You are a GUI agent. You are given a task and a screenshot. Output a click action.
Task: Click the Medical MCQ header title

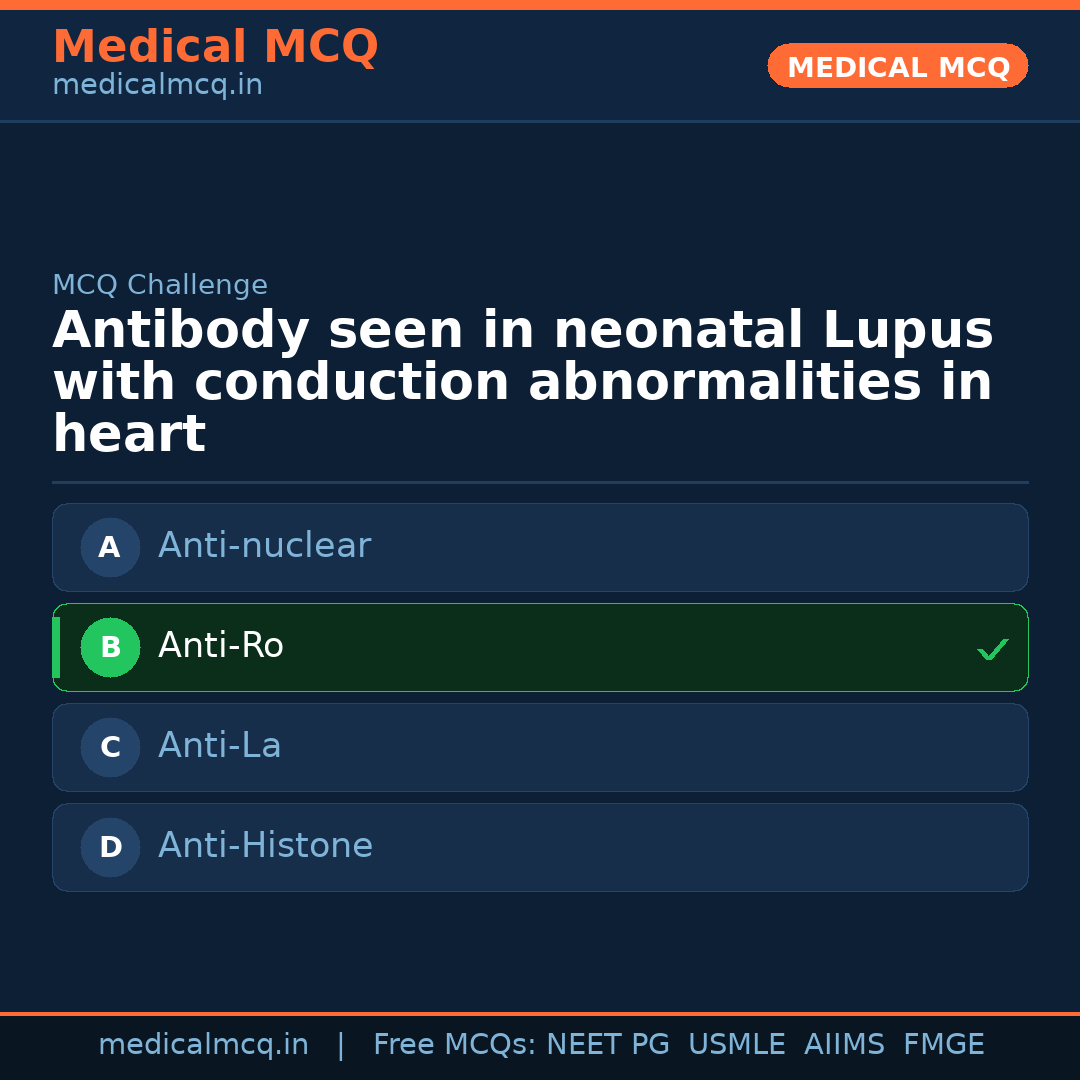point(215,47)
